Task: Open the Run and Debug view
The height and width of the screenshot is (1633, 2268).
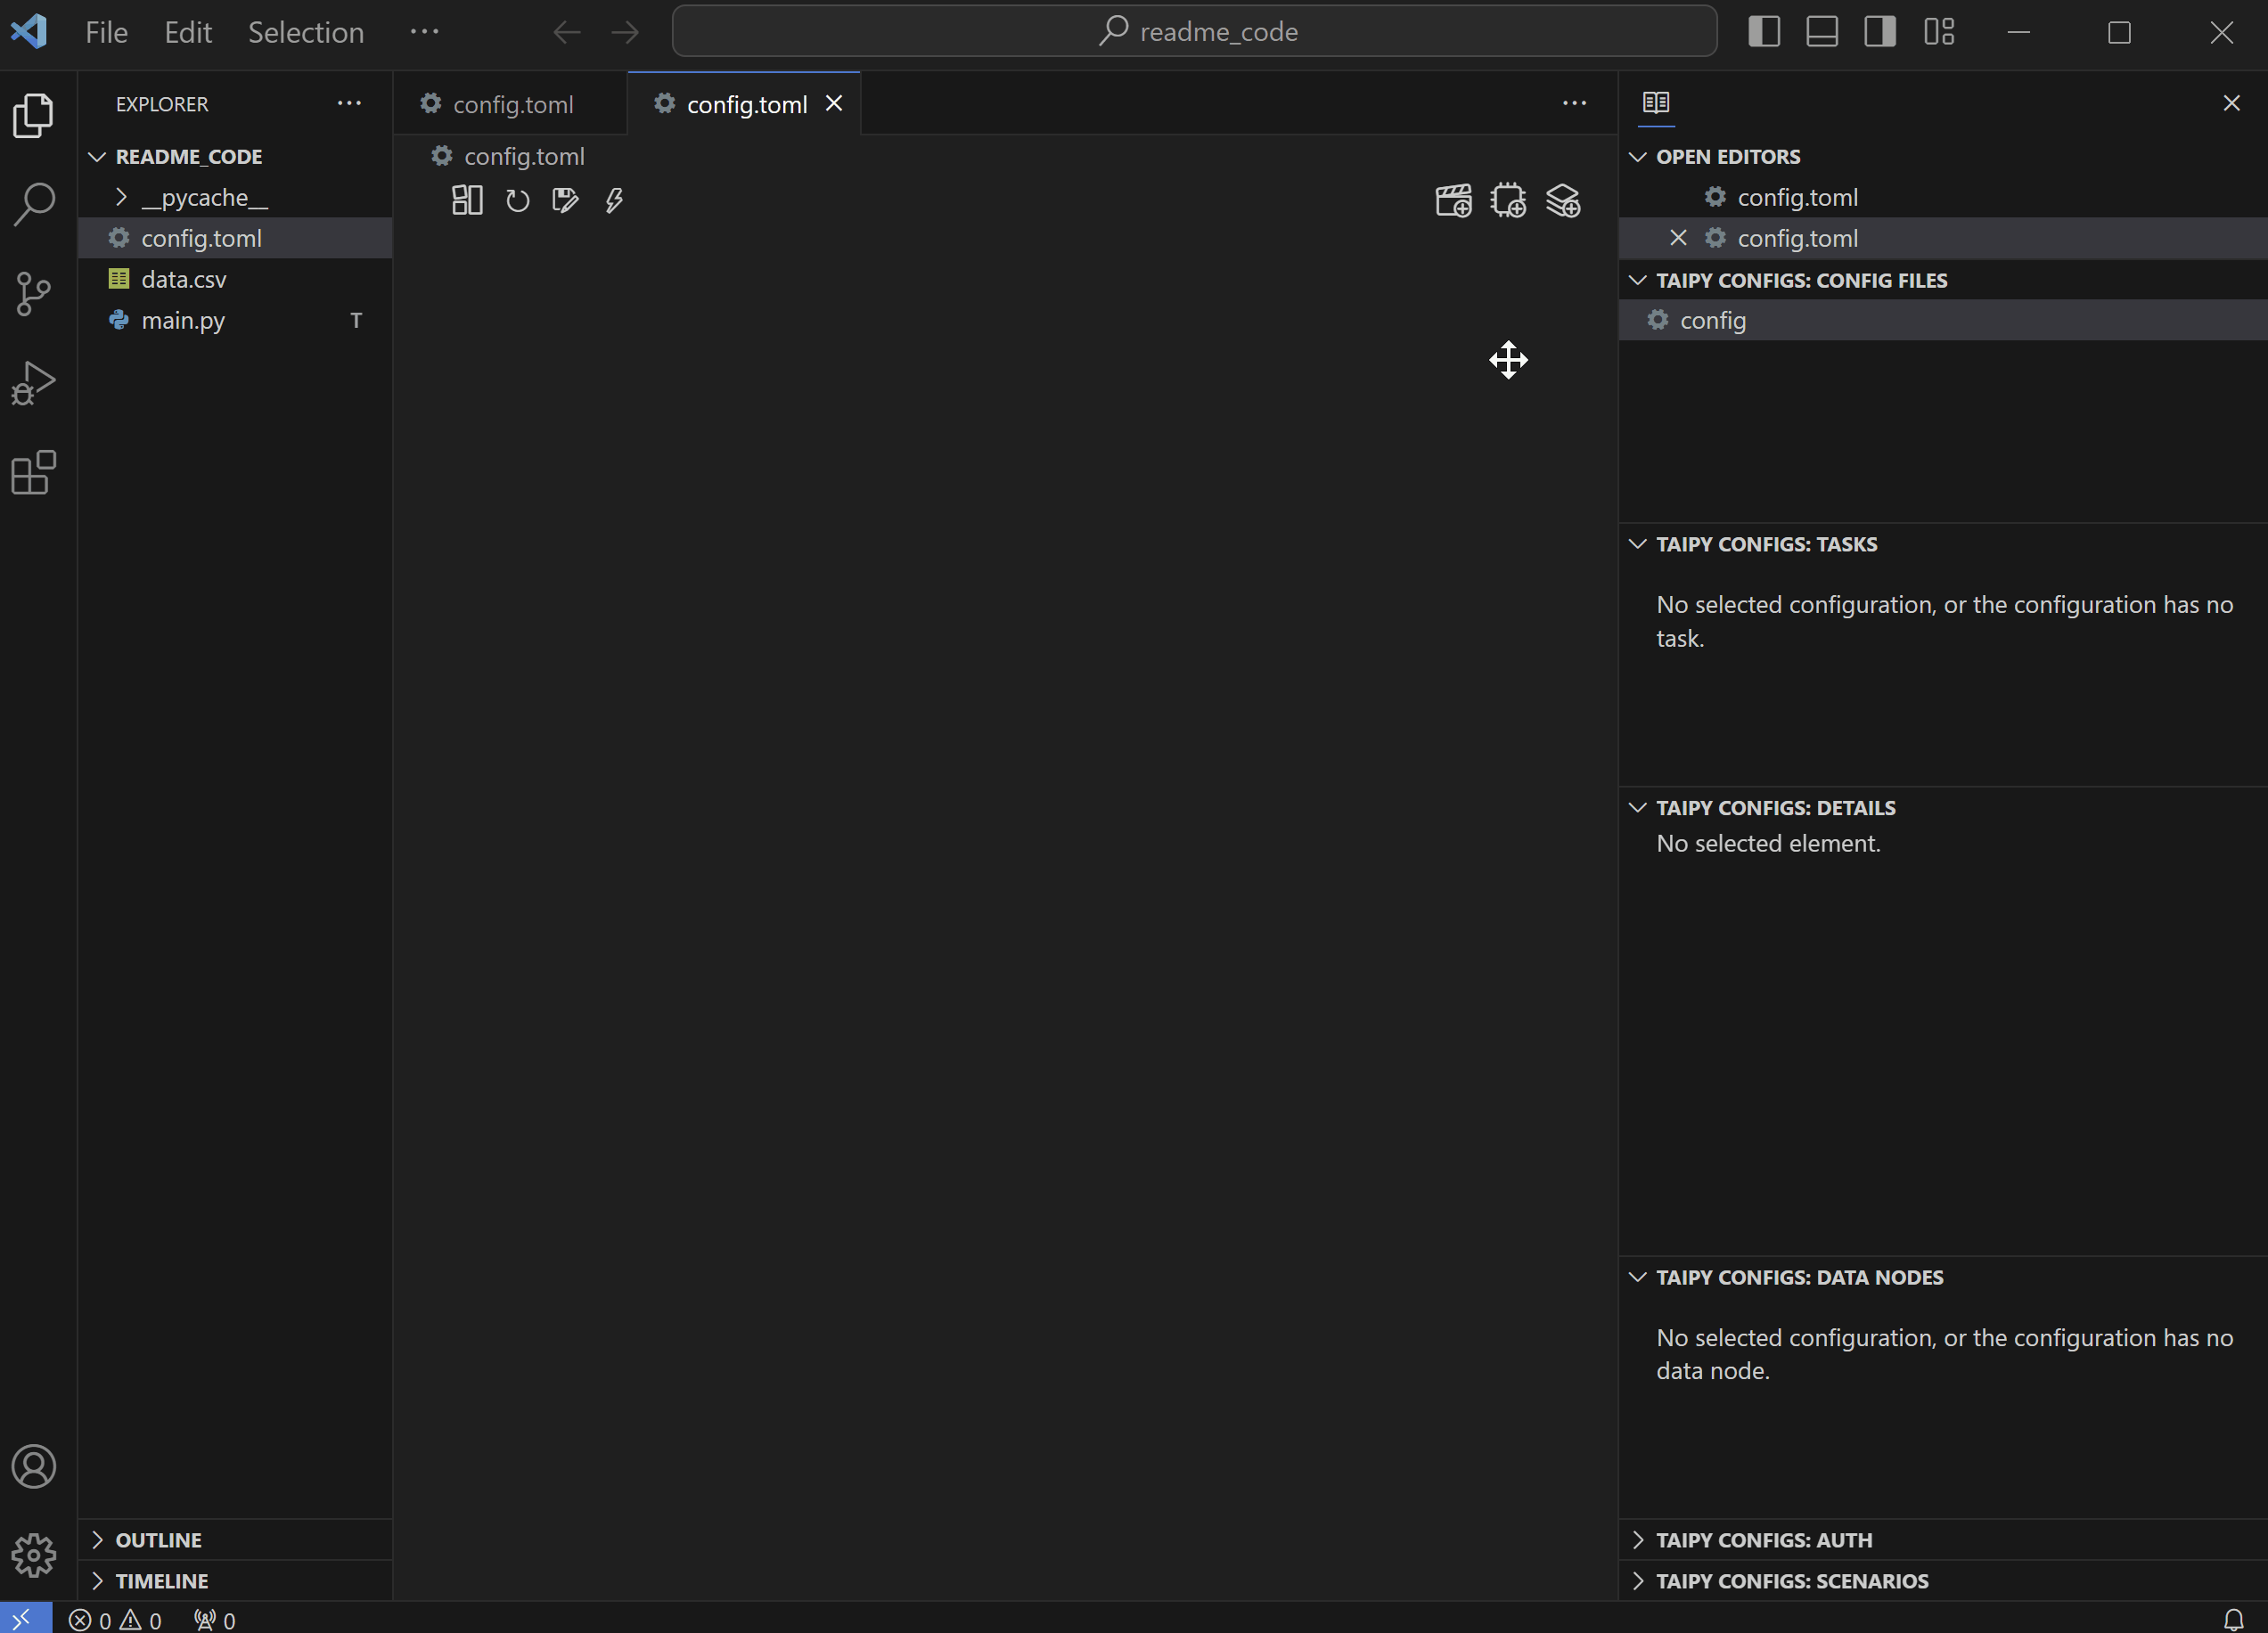Action: tap(34, 383)
